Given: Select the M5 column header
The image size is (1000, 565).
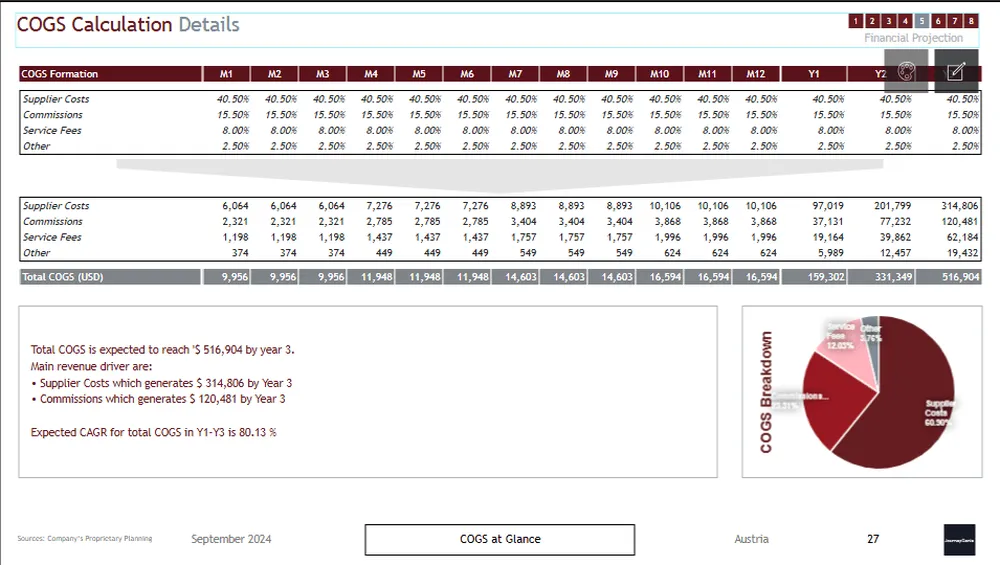Looking at the screenshot, I should (418, 73).
